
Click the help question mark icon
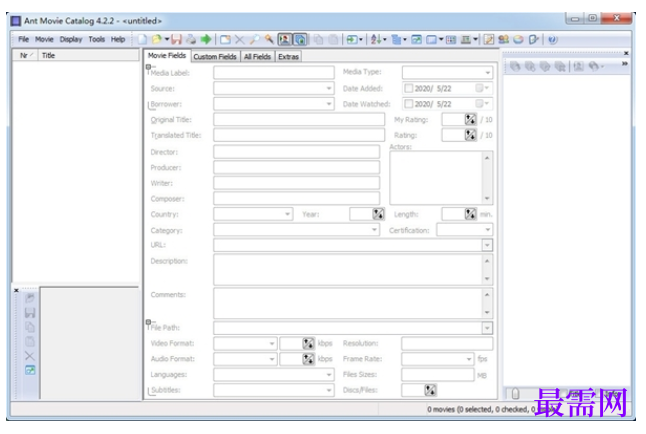(x=552, y=40)
